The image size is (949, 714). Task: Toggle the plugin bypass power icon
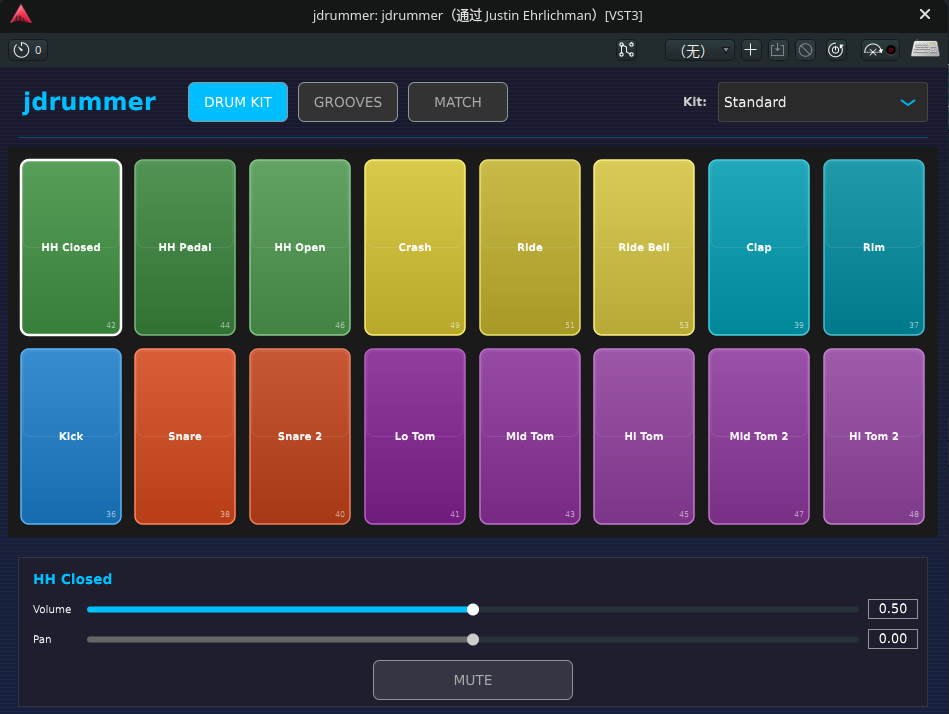836,50
